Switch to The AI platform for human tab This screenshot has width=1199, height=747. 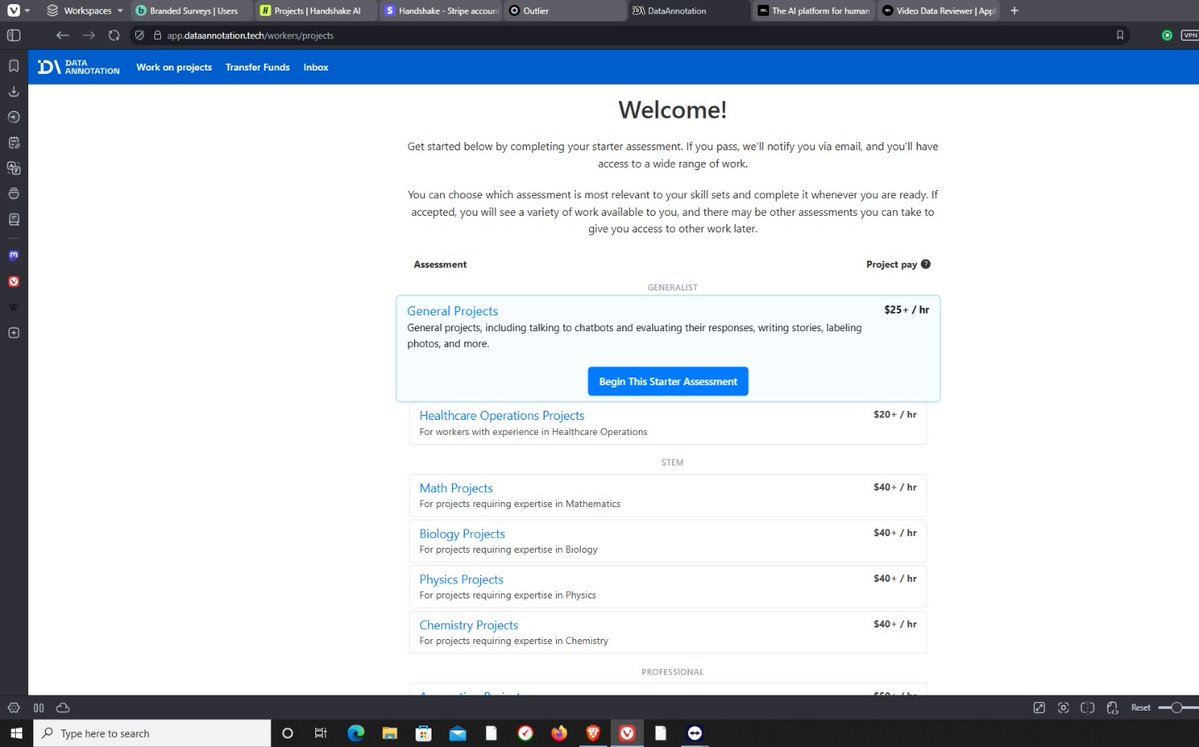coord(814,11)
